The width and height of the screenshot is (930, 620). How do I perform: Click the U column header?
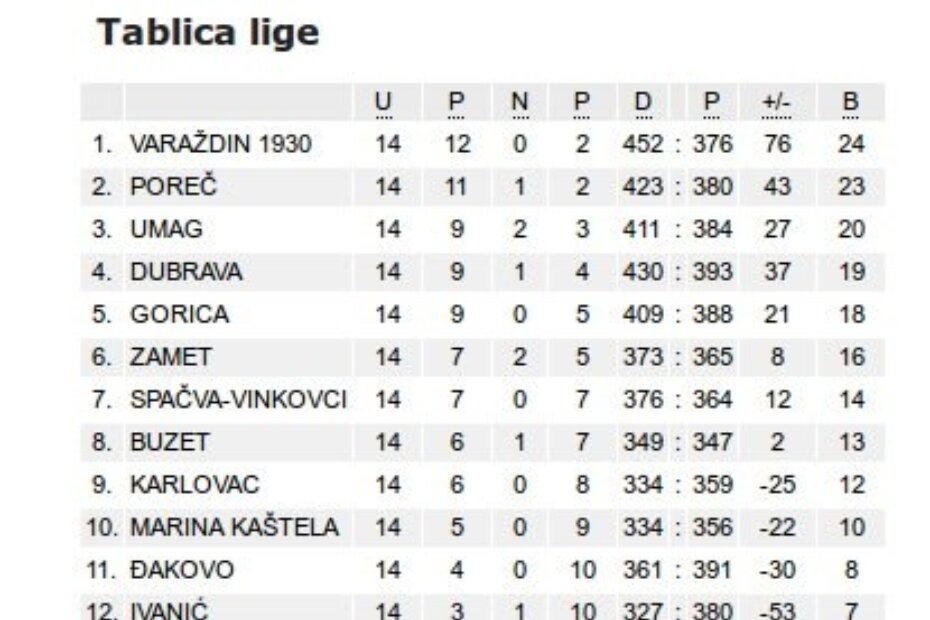click(384, 102)
